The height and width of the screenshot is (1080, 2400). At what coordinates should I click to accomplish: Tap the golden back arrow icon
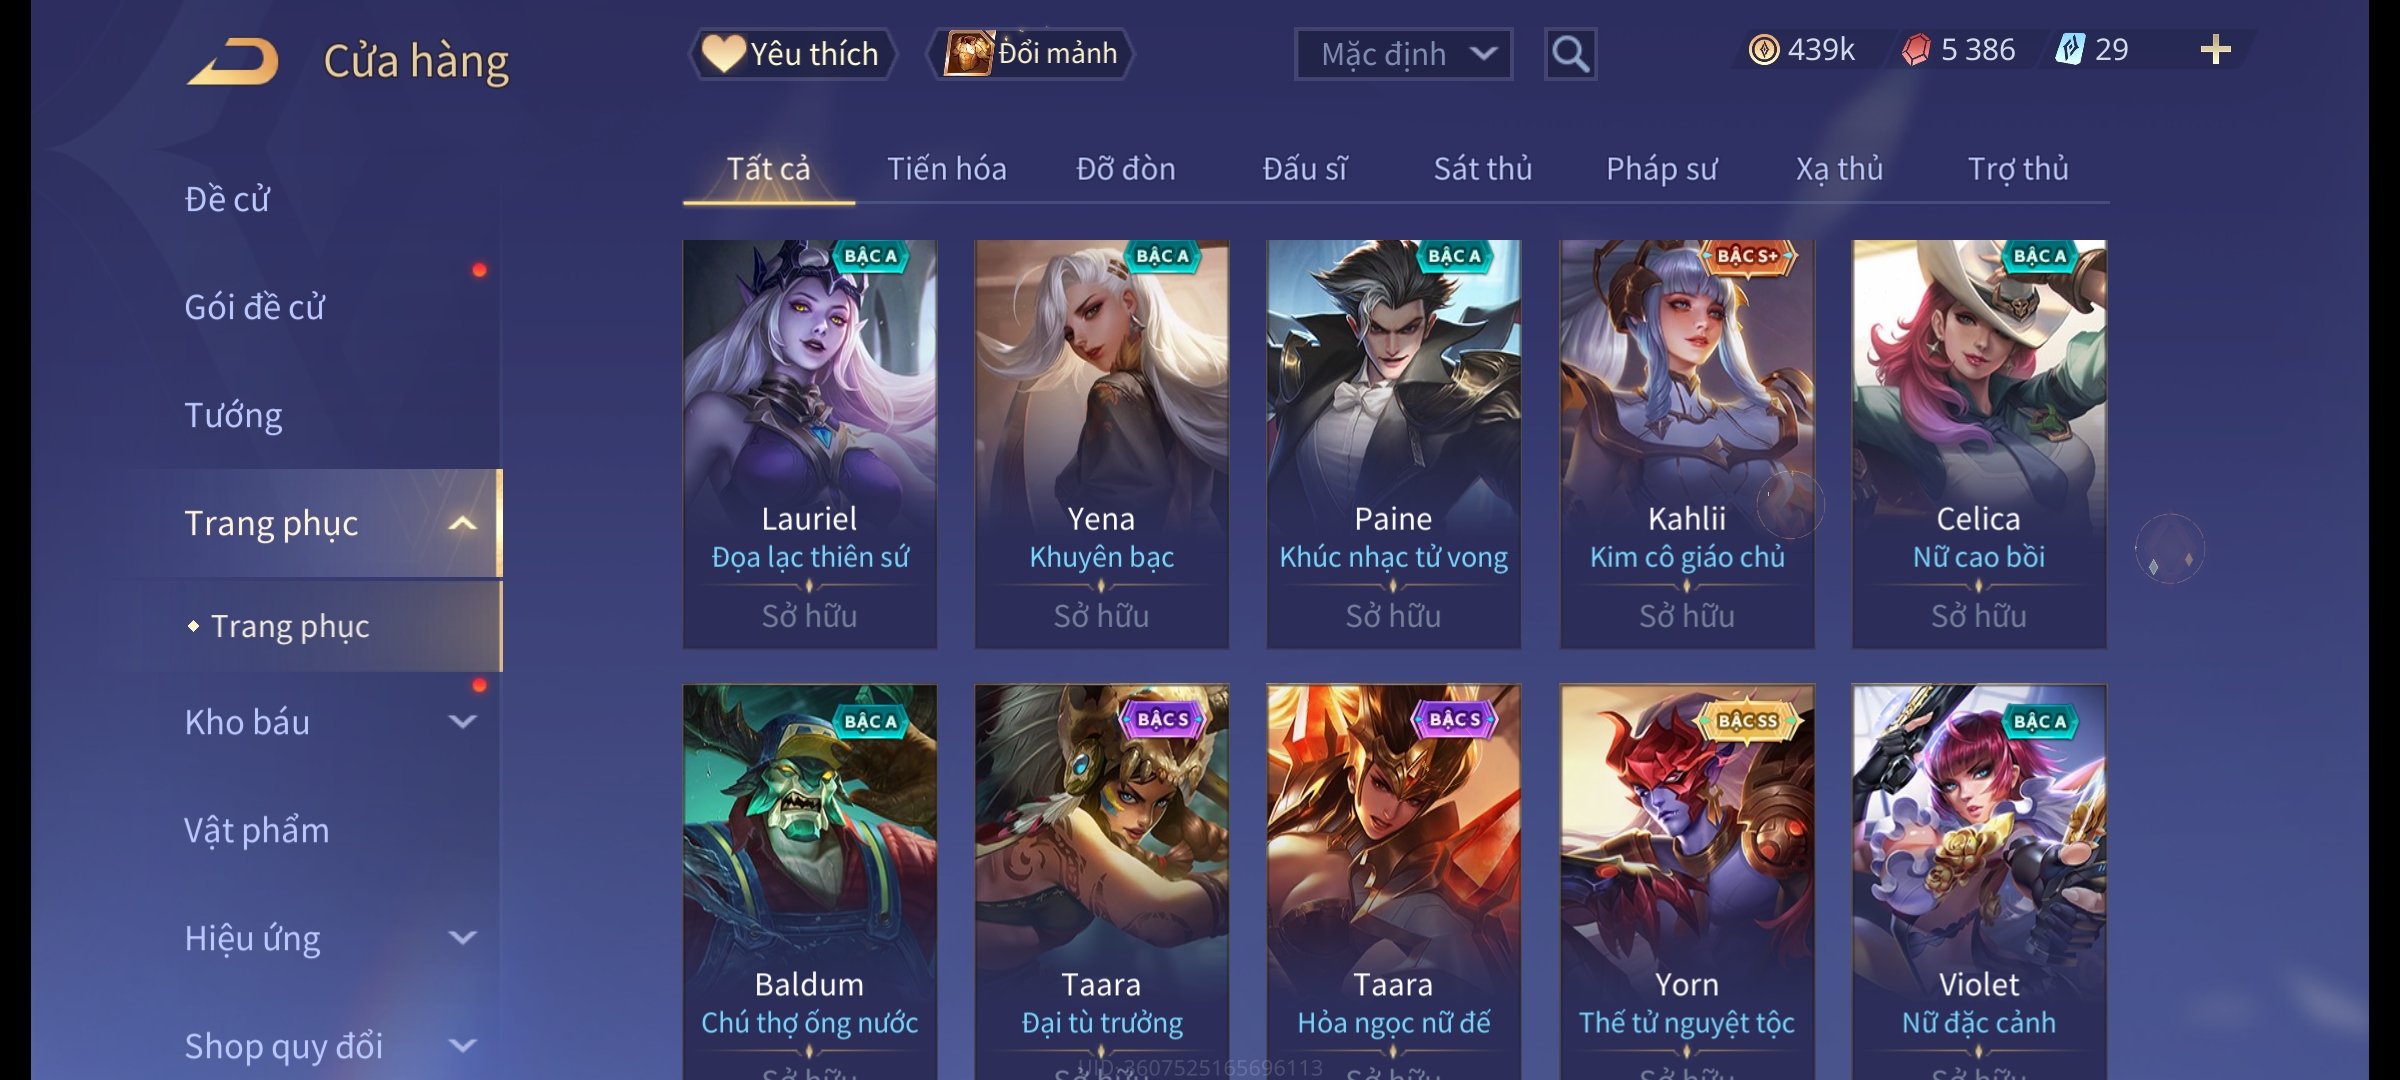[x=232, y=61]
